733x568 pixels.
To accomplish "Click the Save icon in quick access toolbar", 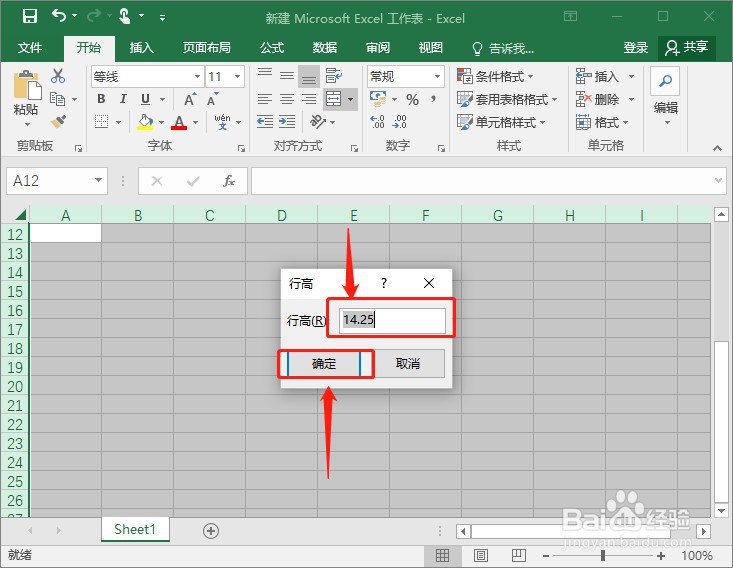I will coord(29,16).
